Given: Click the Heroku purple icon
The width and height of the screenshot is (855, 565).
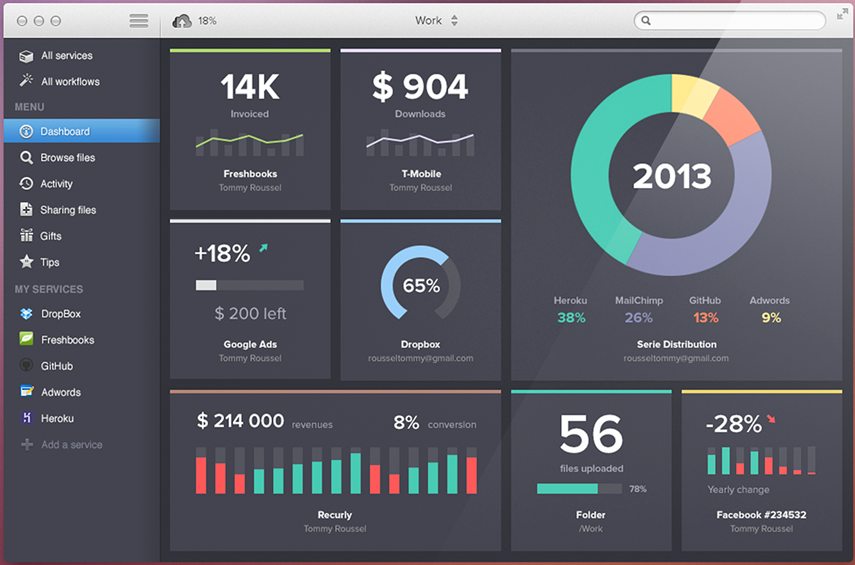Looking at the screenshot, I should tap(26, 418).
